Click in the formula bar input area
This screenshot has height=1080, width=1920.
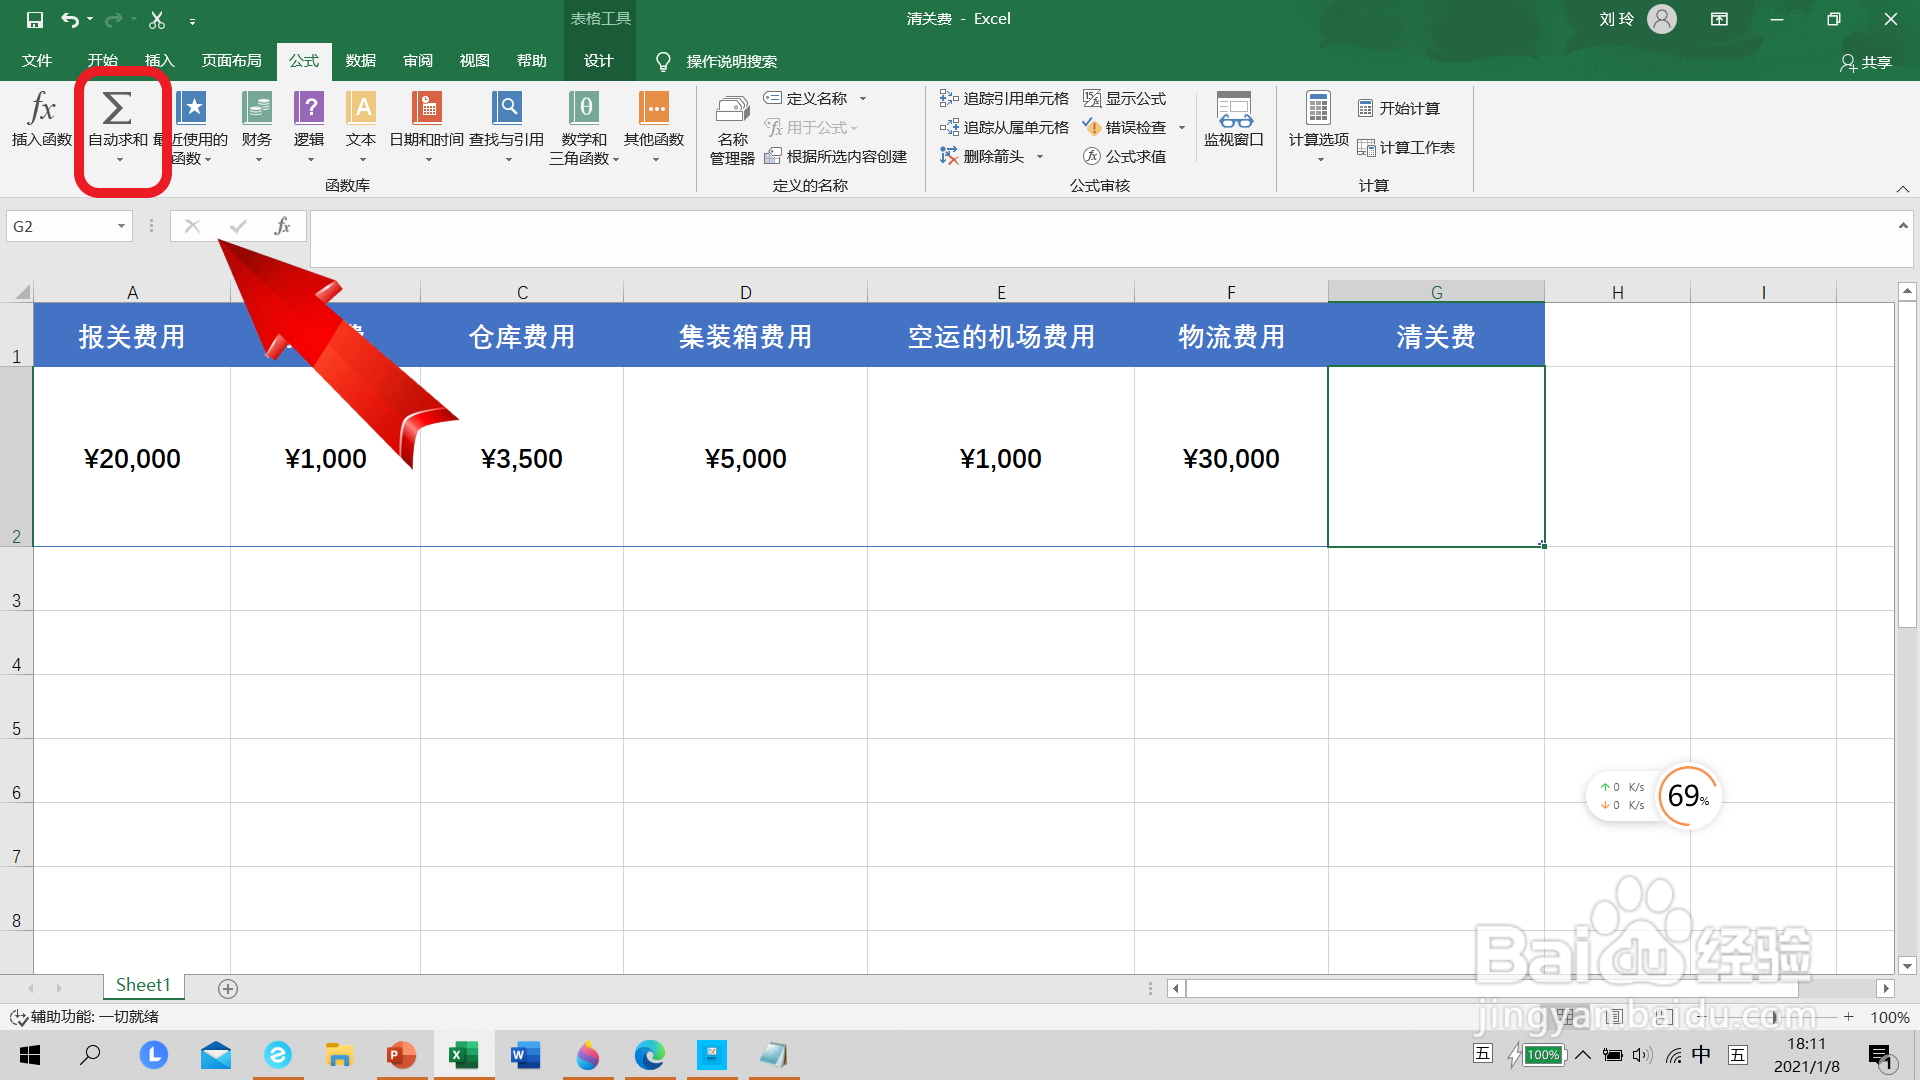pyautogui.click(x=1100, y=238)
